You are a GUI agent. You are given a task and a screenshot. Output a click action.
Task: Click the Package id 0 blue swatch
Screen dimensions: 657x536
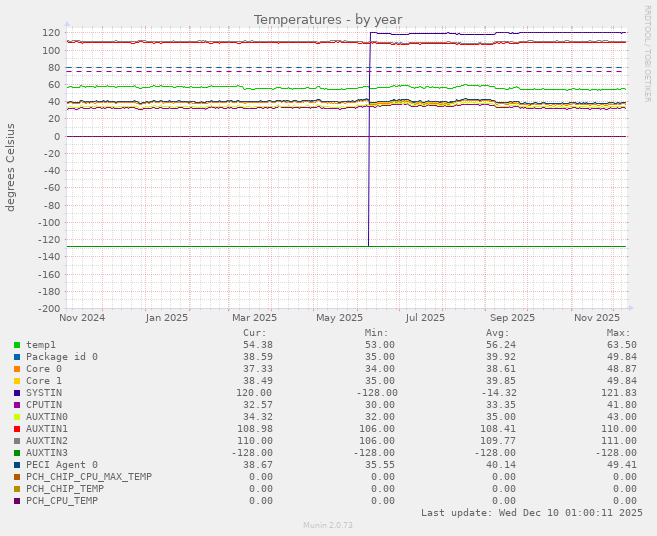point(17,357)
